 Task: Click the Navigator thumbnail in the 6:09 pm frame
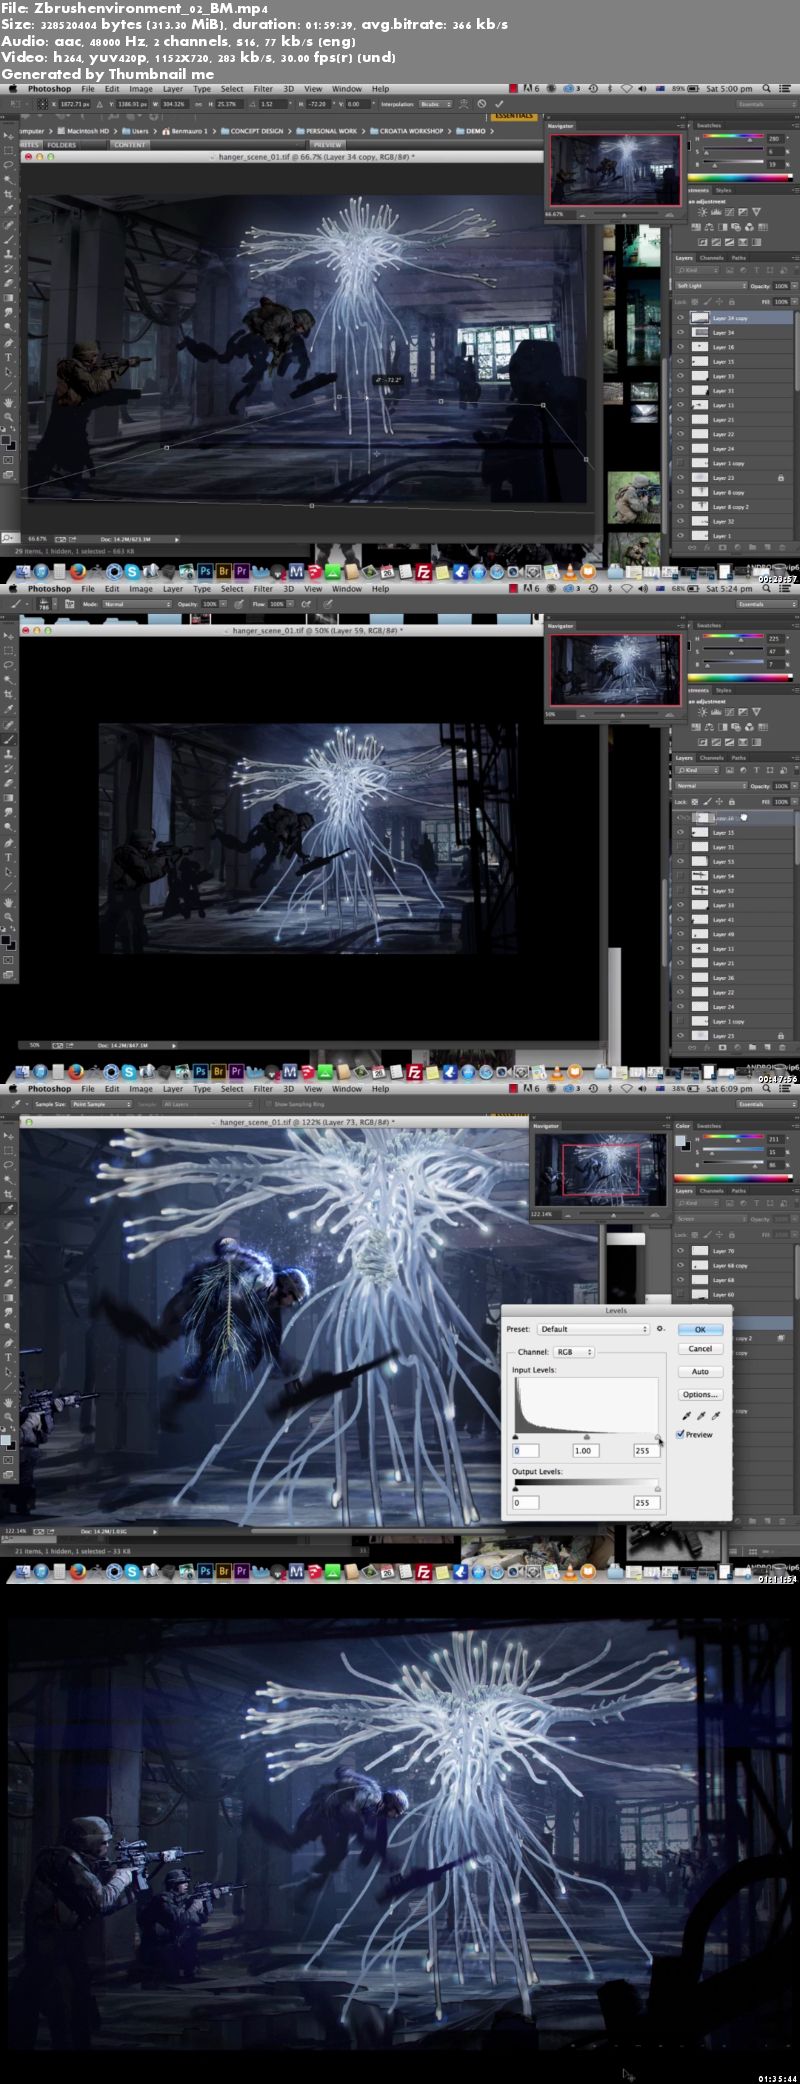600,1171
